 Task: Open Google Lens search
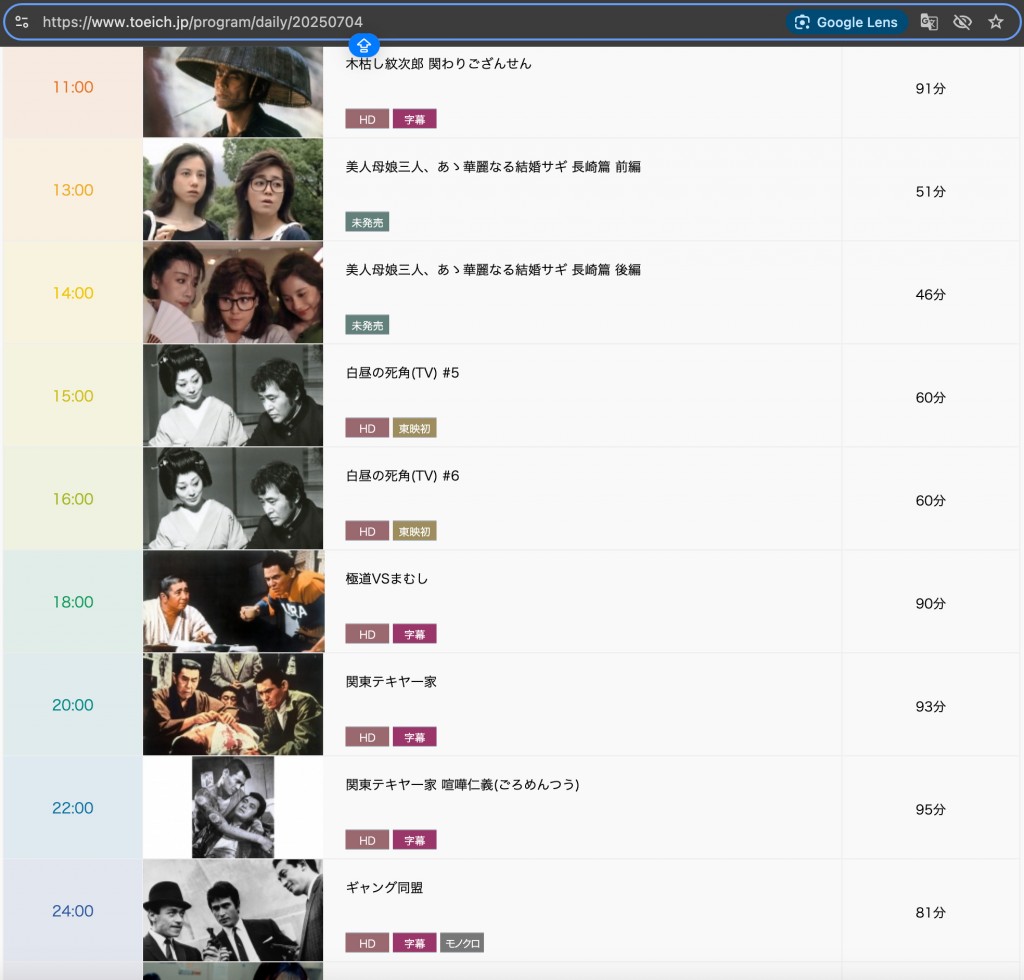pos(846,22)
